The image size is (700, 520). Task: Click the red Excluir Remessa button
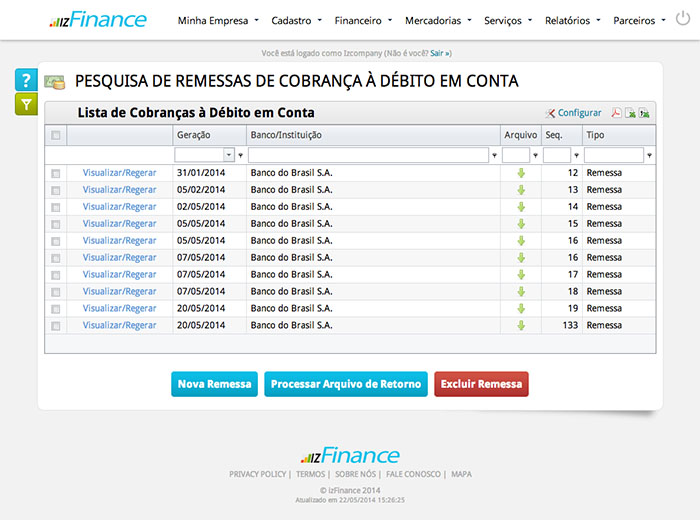[x=480, y=384]
